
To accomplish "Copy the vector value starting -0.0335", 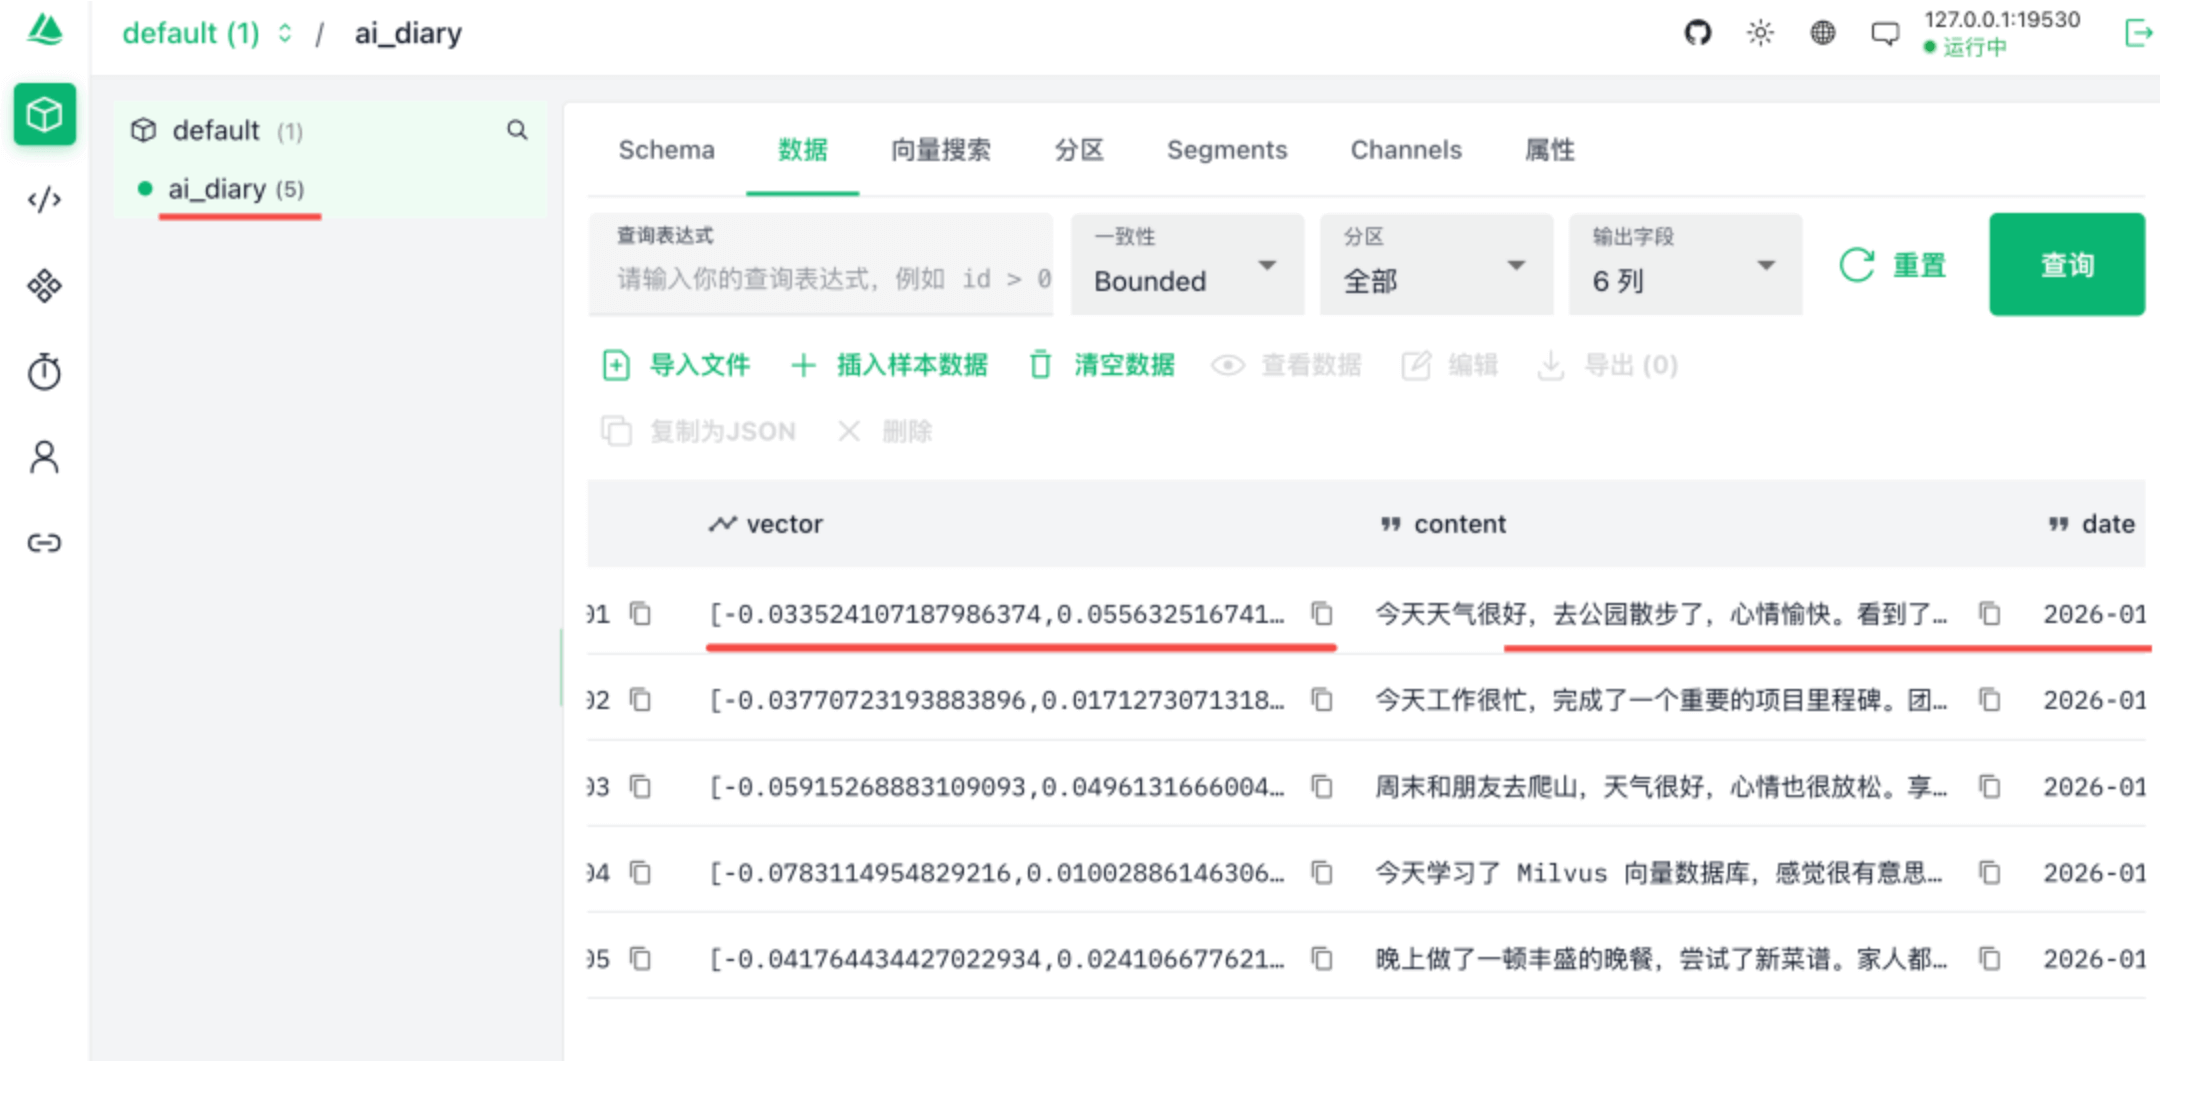I will point(1322,613).
